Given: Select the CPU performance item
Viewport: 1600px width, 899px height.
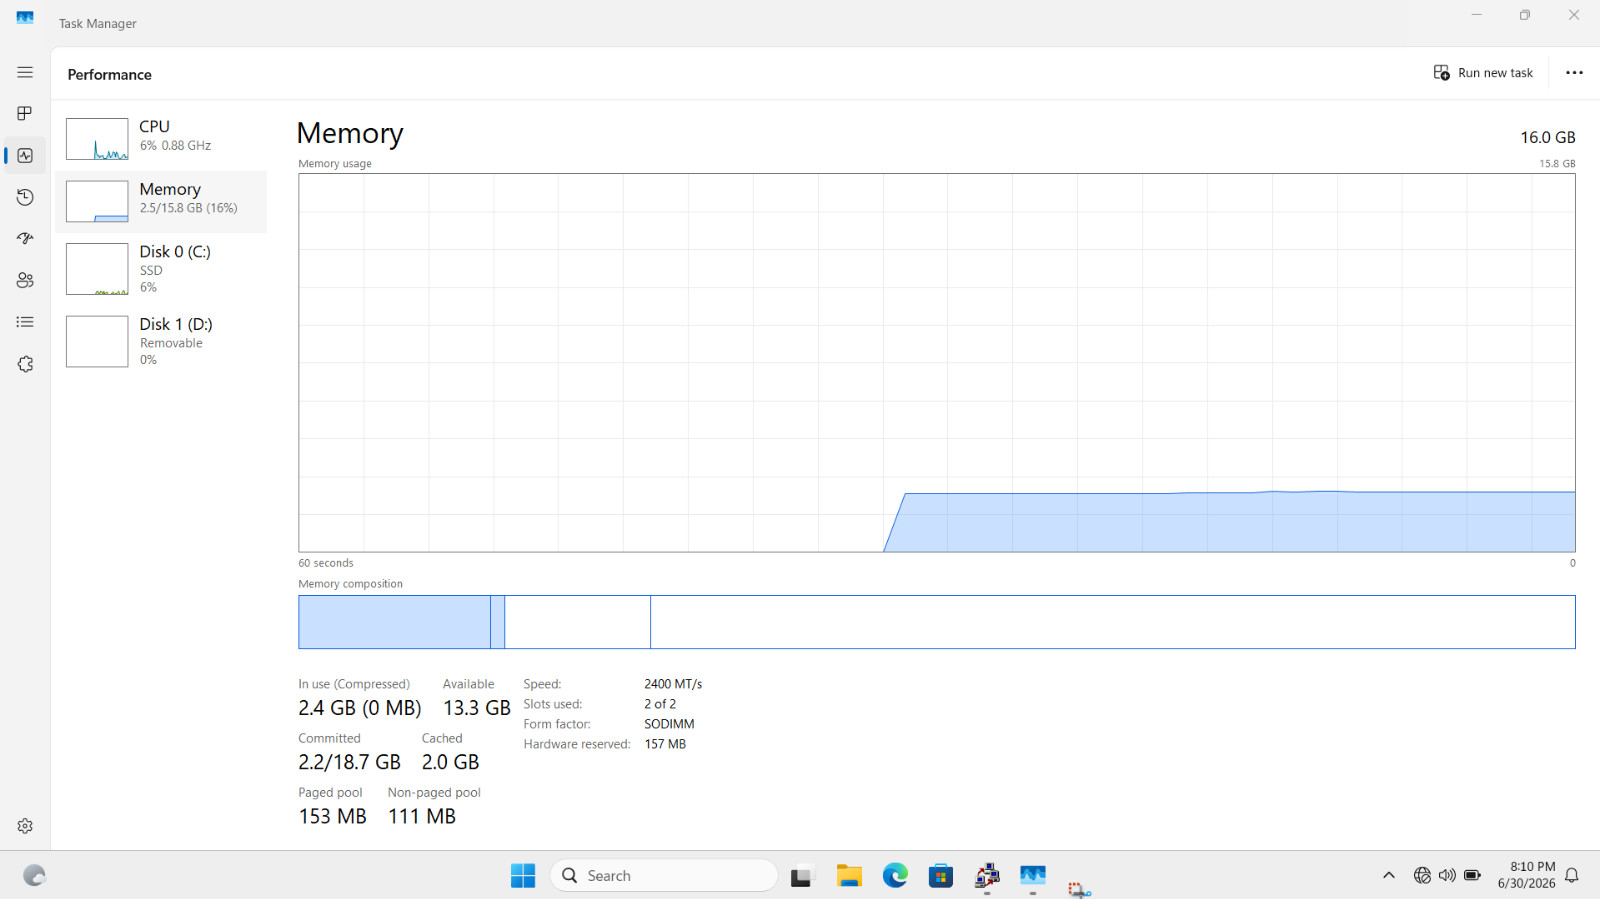Looking at the screenshot, I should [161, 139].
